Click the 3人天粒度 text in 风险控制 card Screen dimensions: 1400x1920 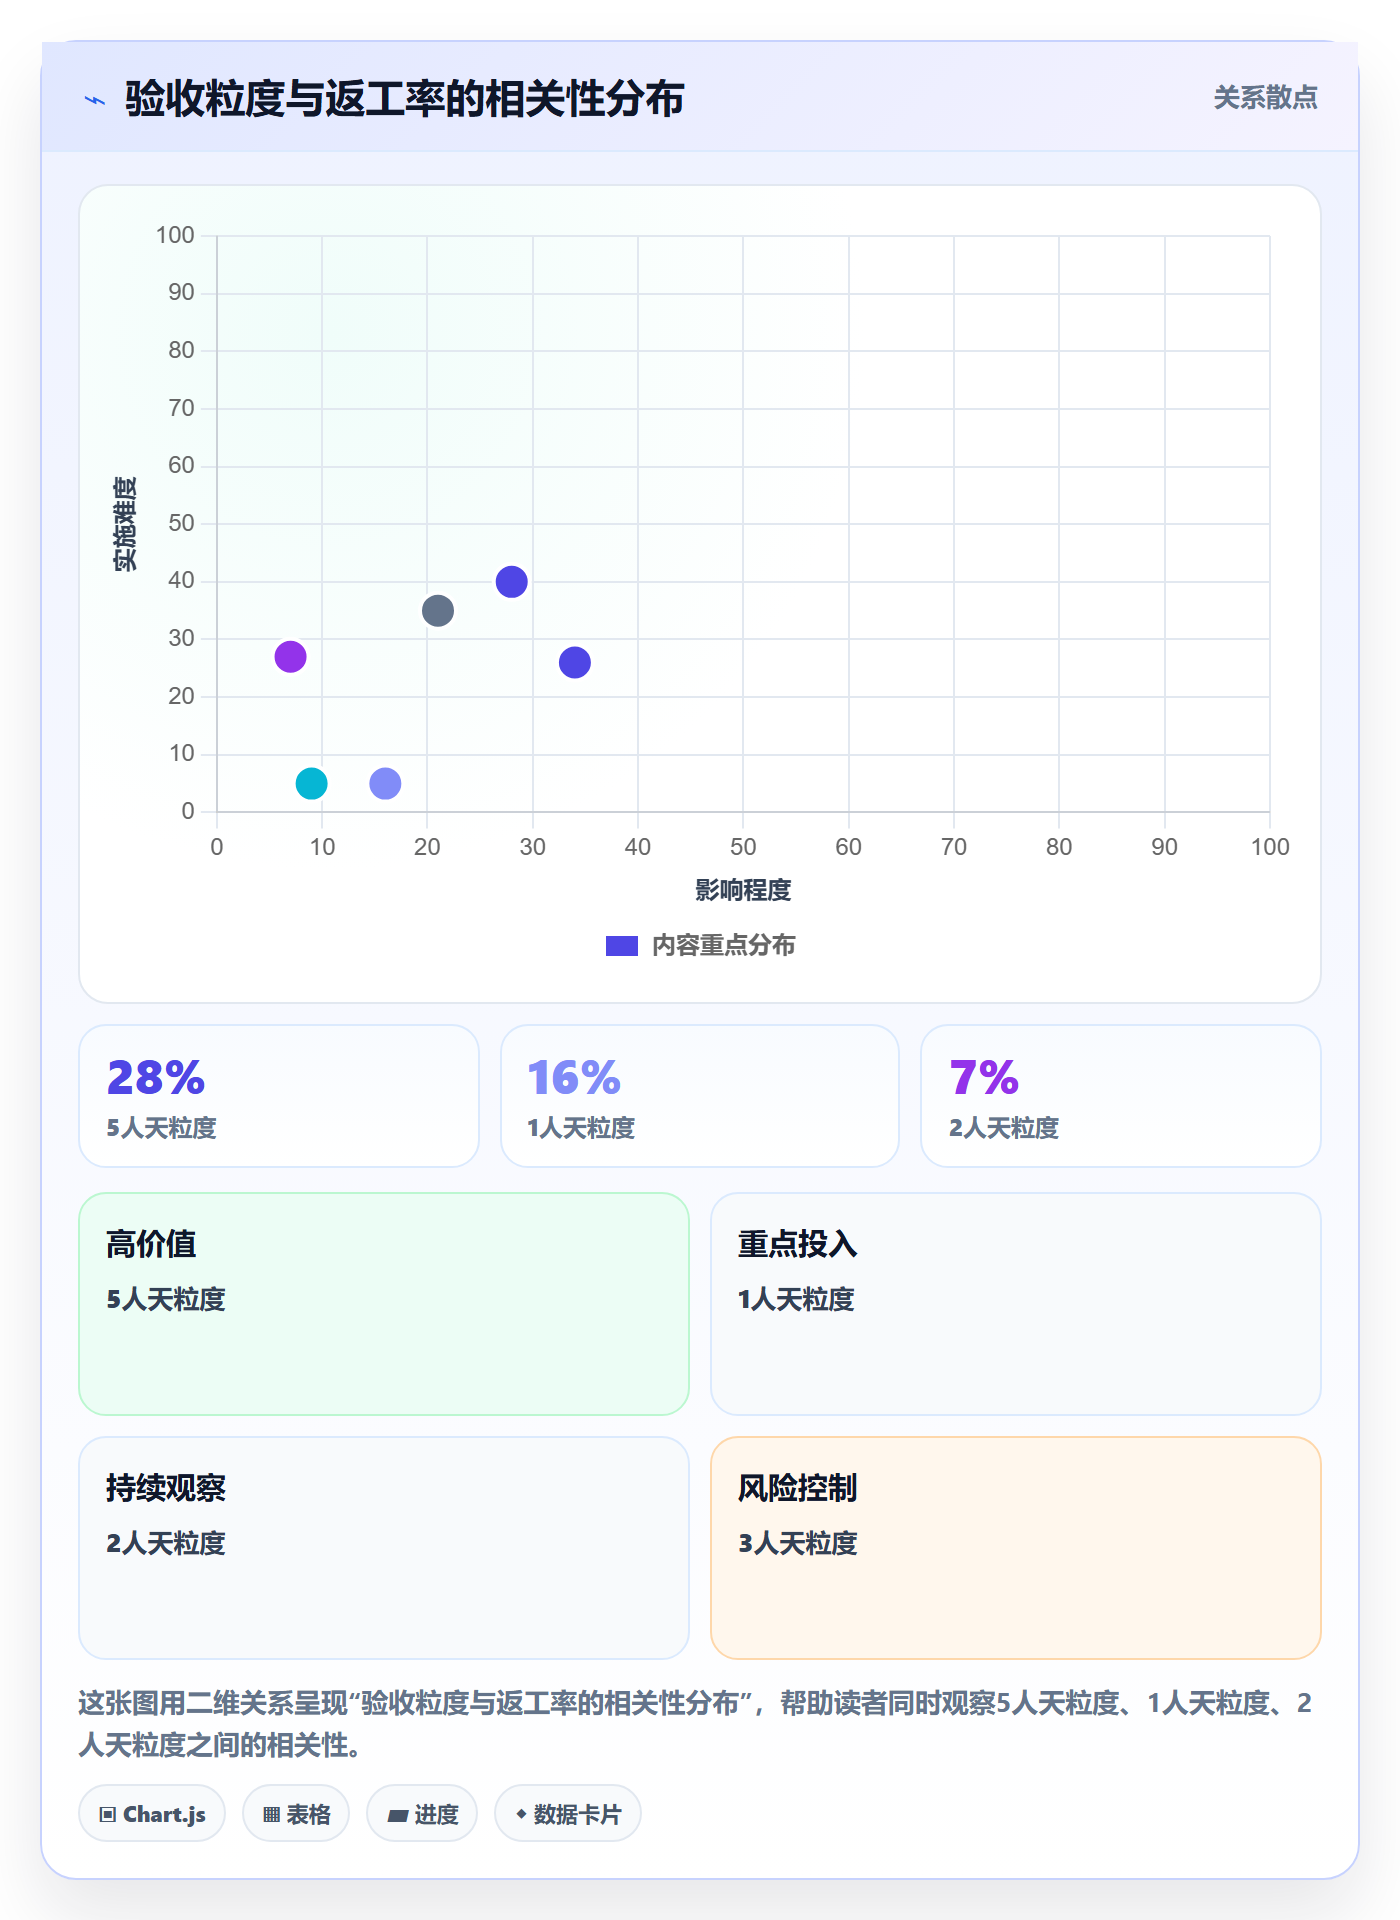798,1543
